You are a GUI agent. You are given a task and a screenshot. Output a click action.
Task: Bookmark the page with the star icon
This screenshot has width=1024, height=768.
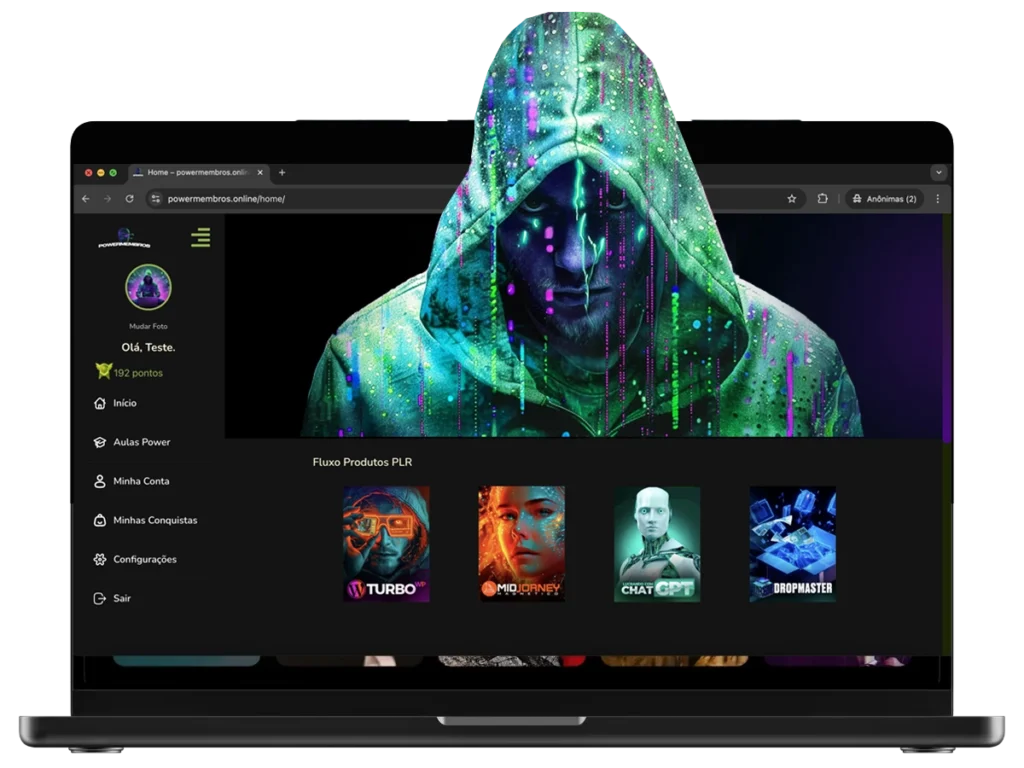(x=791, y=199)
